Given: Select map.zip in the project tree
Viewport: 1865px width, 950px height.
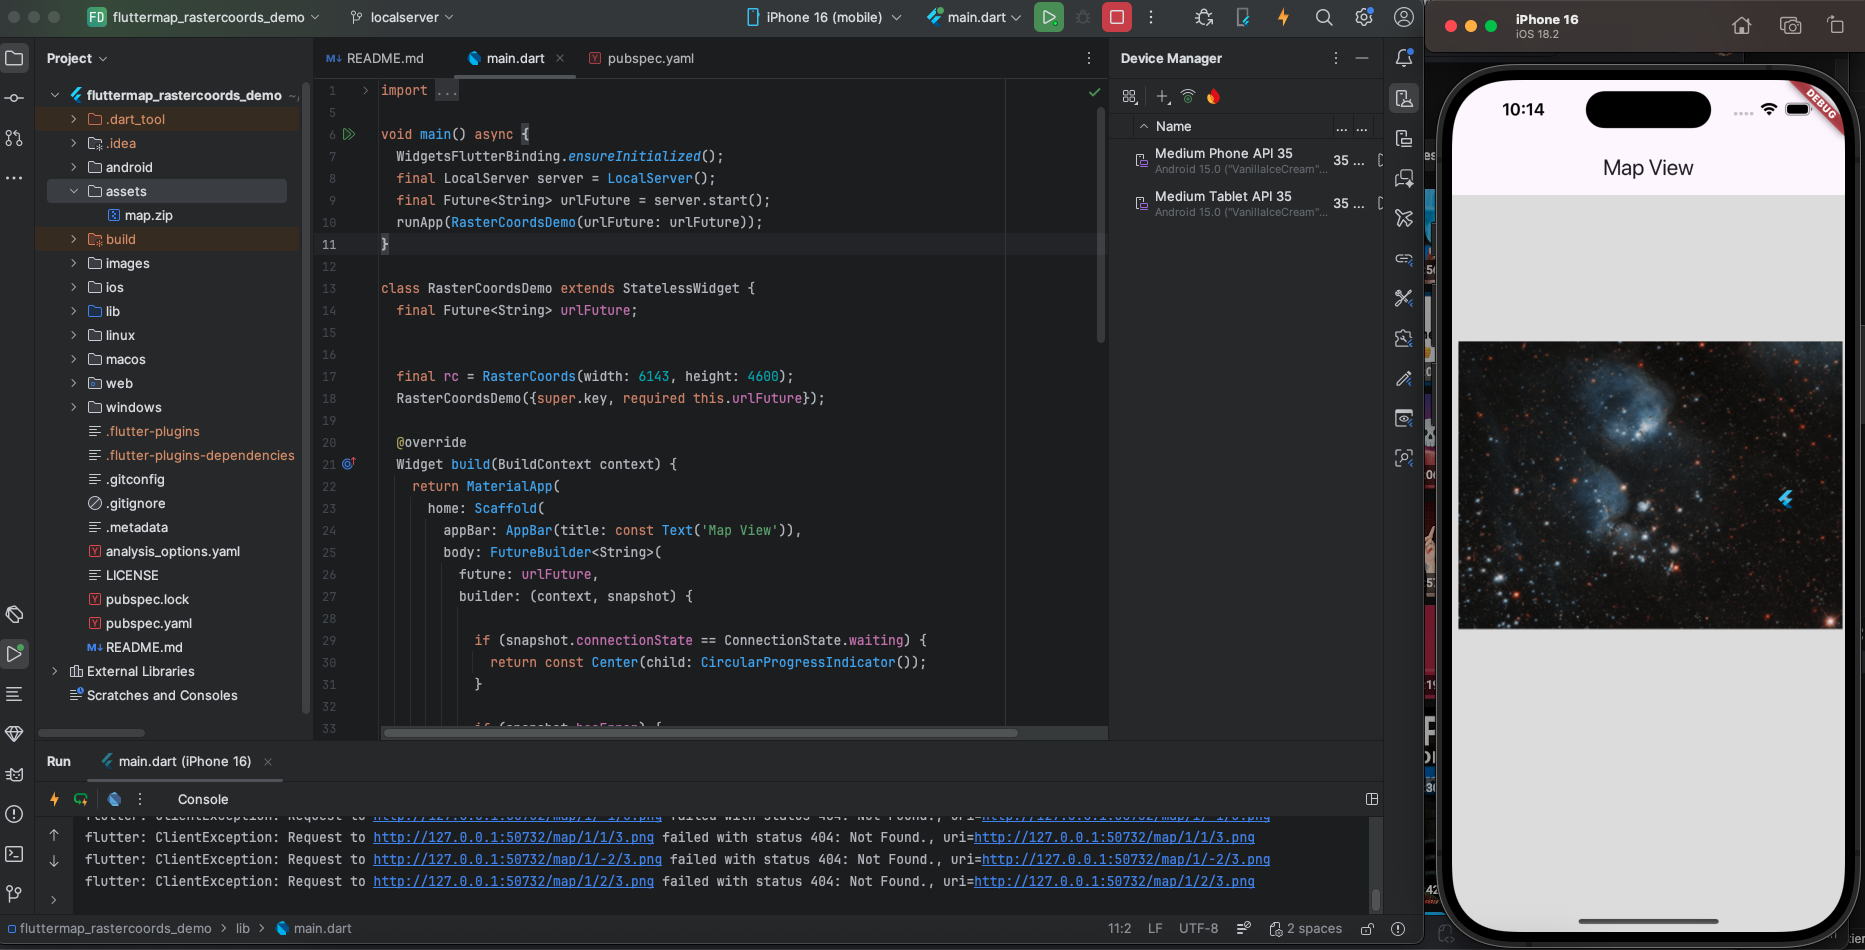Looking at the screenshot, I should (x=148, y=215).
